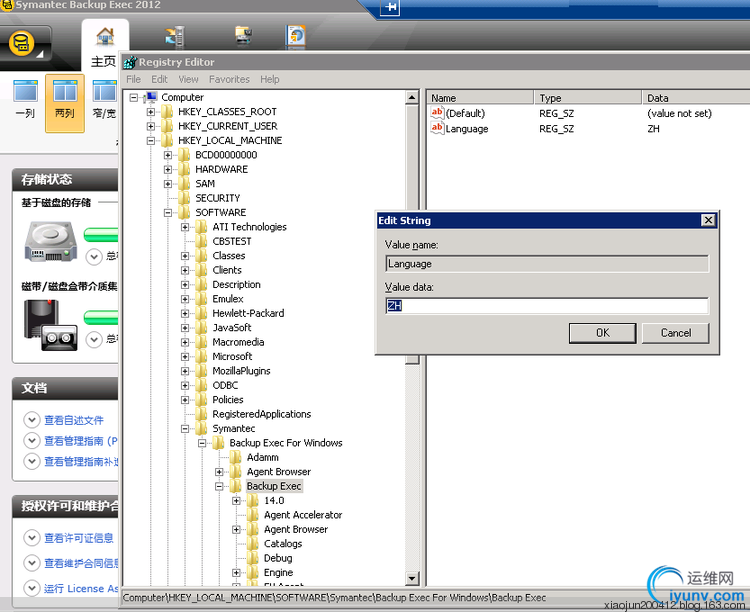The width and height of the screenshot is (750, 612).
Task: Select the Adamm registry key
Action: (x=263, y=457)
